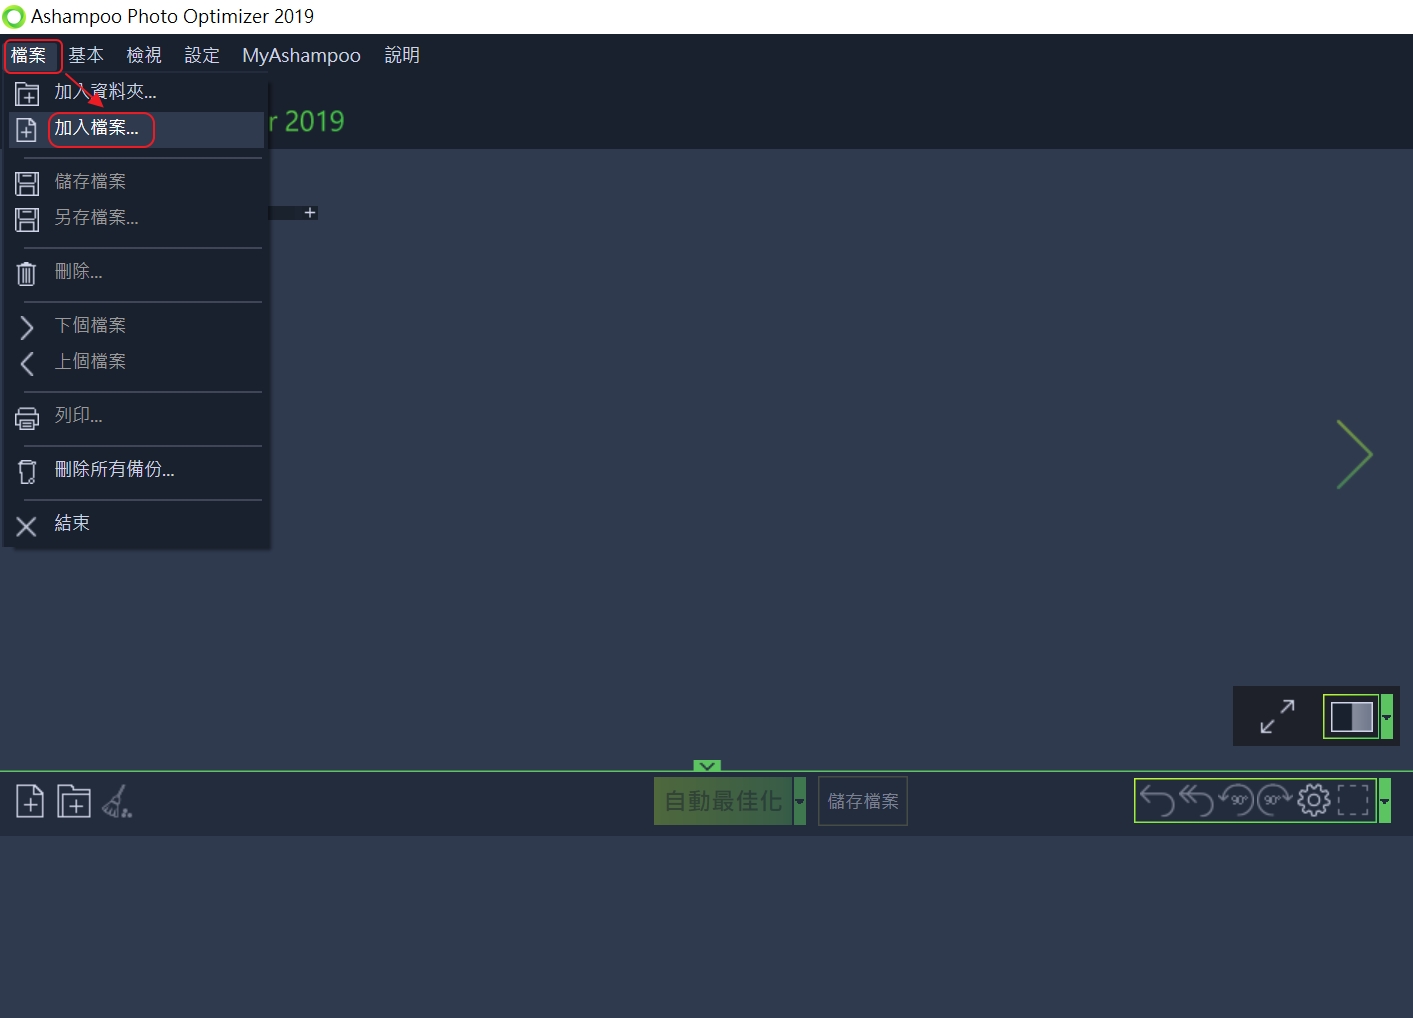Open the edit tools dropdown arrow
This screenshot has height=1018, width=1413.
[x=1385, y=801]
